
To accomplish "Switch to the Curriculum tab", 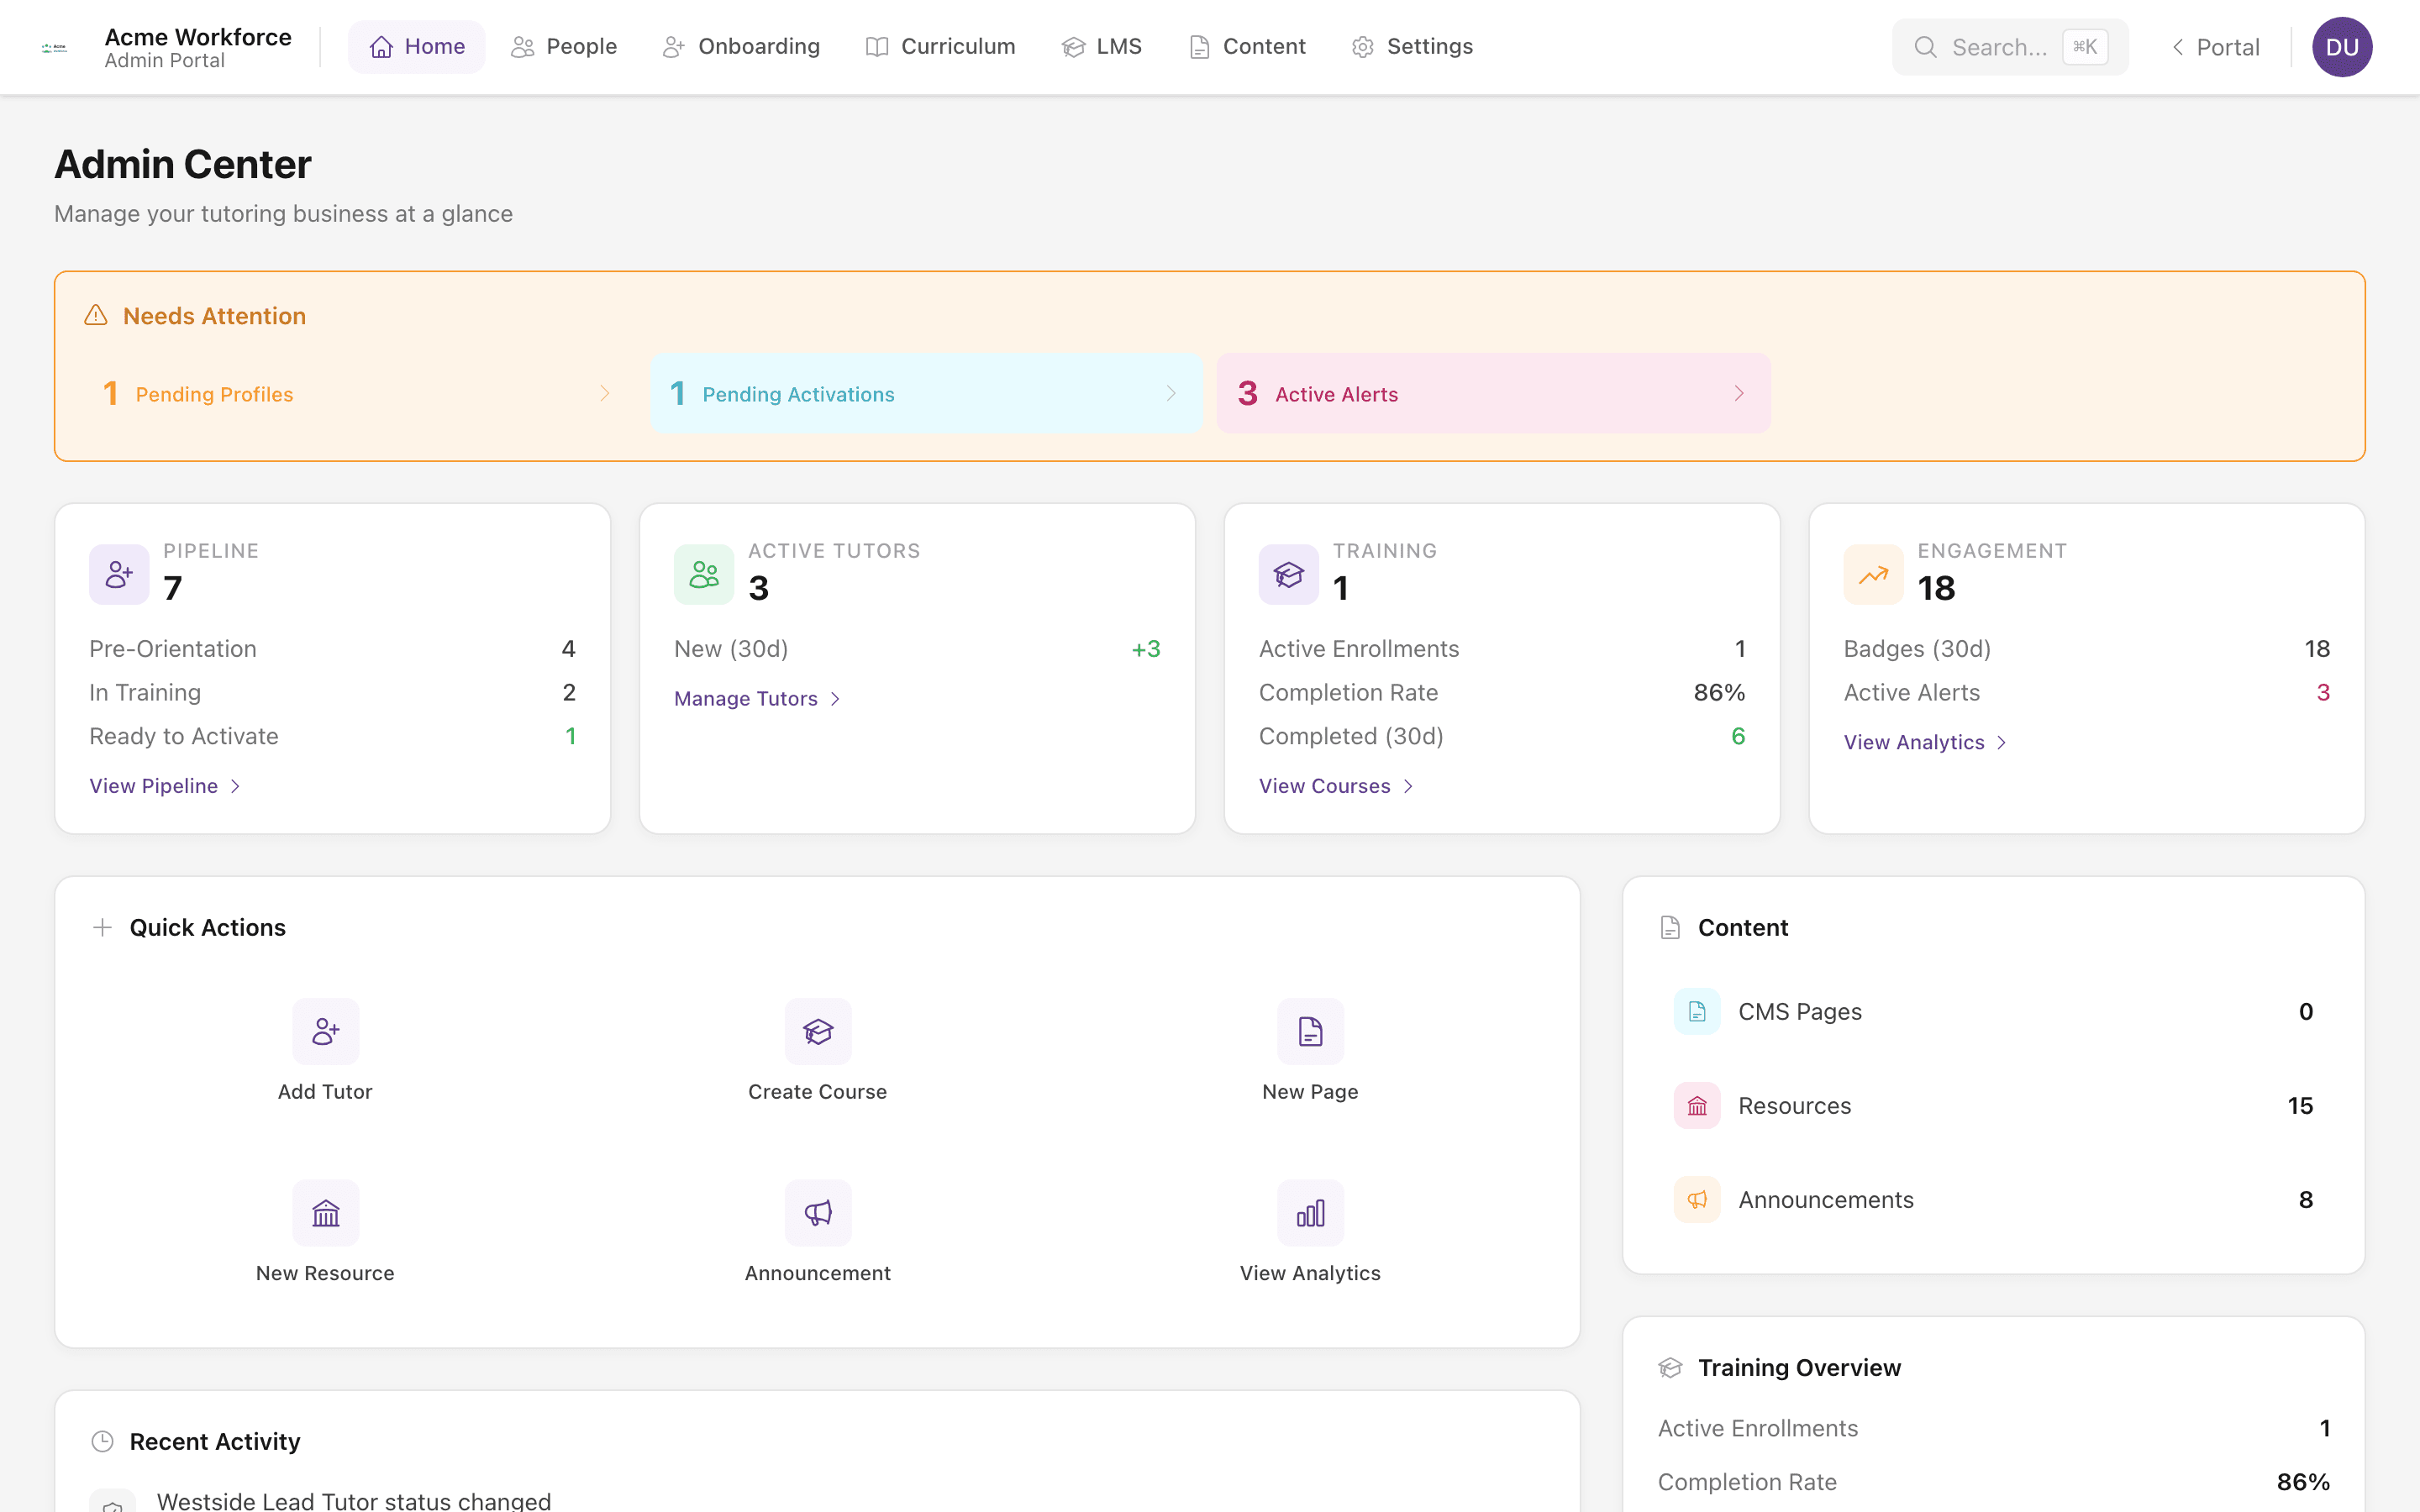I will pyautogui.click(x=940, y=47).
